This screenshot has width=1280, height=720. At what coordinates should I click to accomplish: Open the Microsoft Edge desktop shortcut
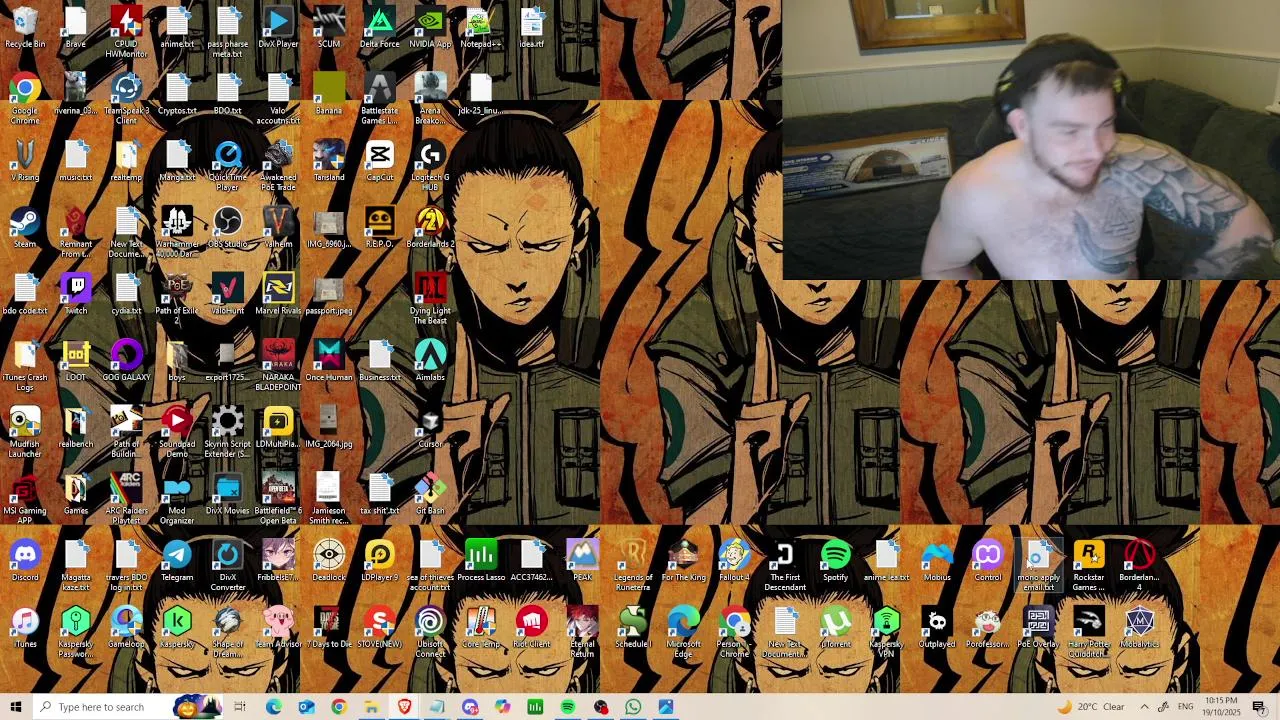684,632
